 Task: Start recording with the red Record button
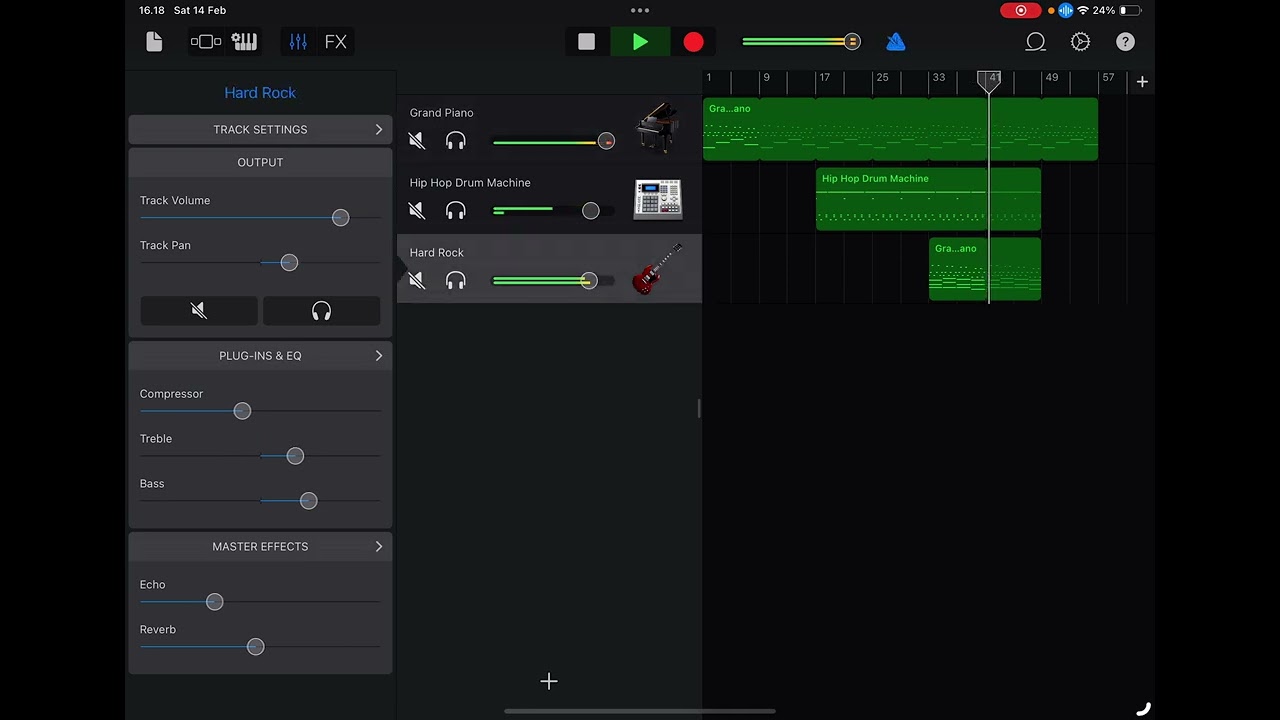[x=693, y=42]
